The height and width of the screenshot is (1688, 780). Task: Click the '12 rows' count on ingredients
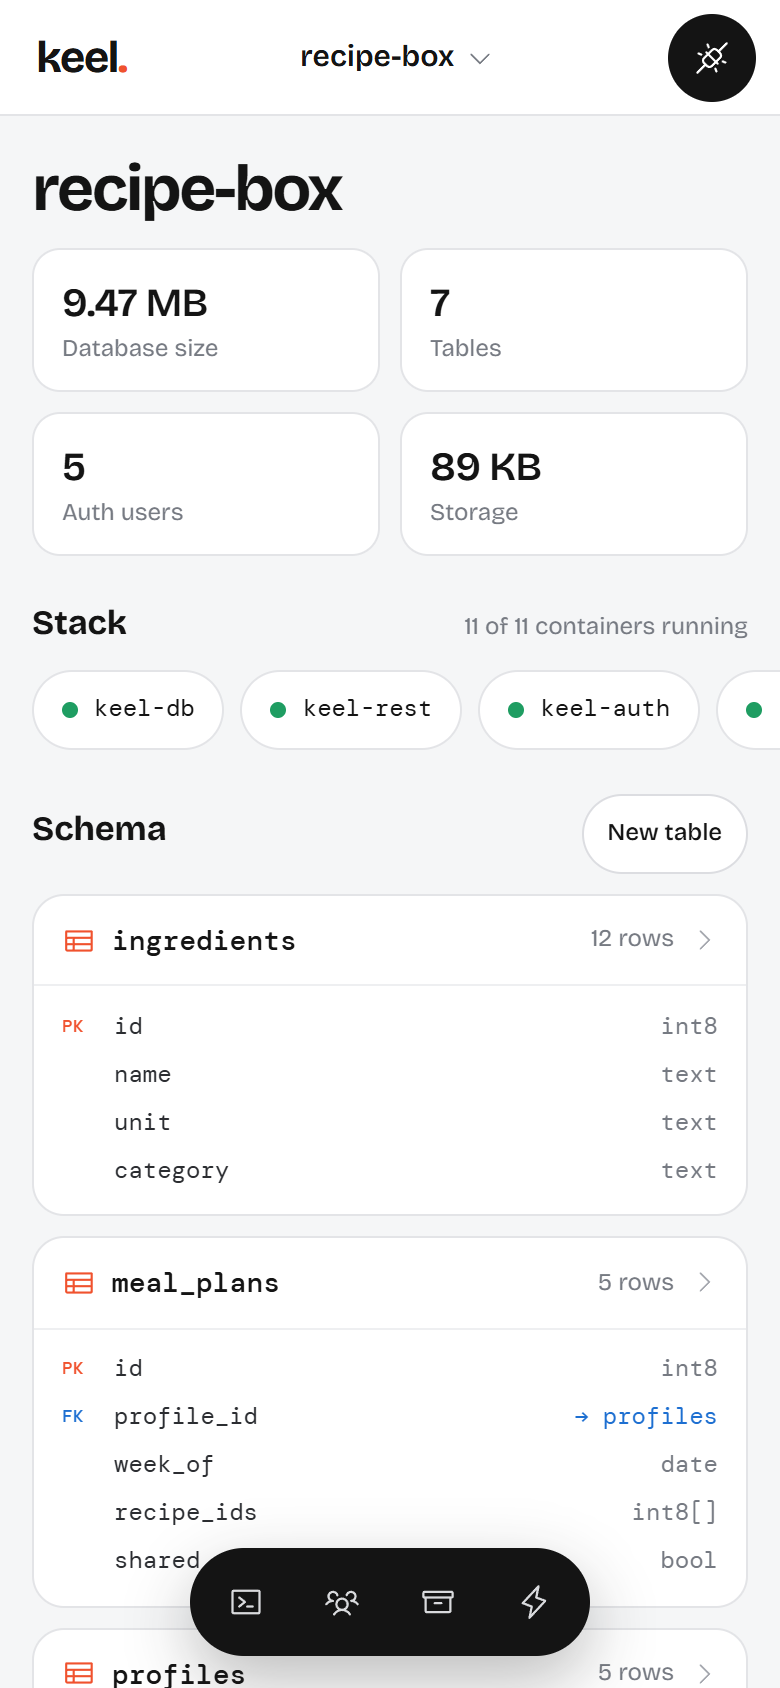pyautogui.click(x=632, y=939)
